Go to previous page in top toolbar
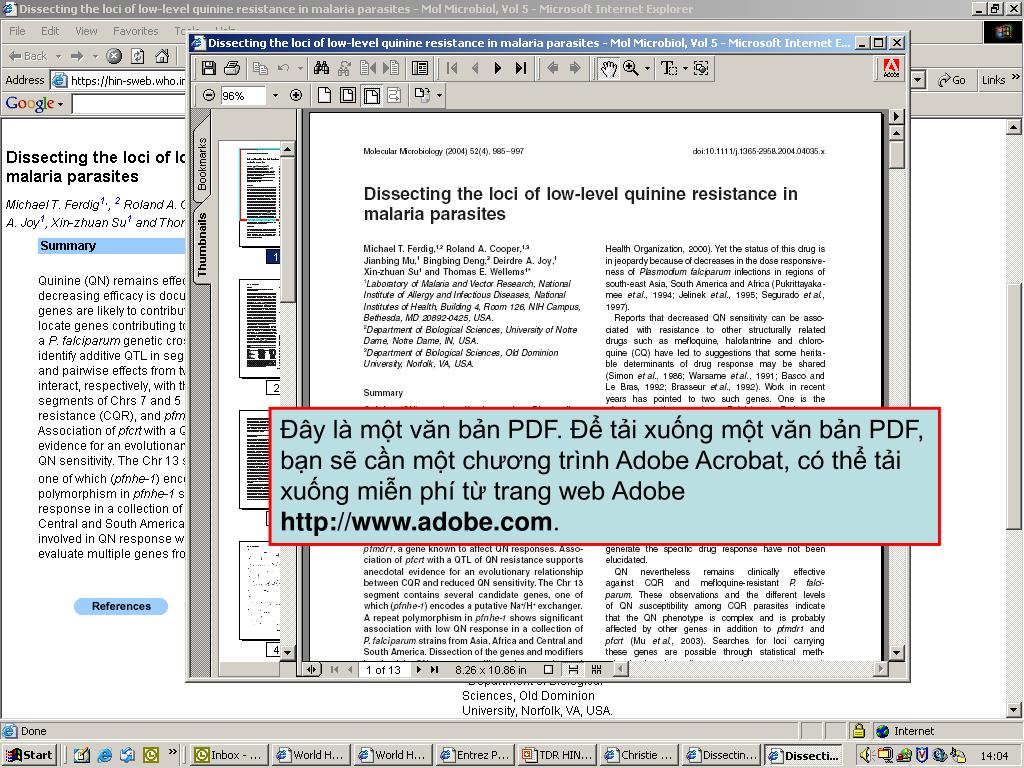Image resolution: width=1024 pixels, height=768 pixels. point(475,68)
